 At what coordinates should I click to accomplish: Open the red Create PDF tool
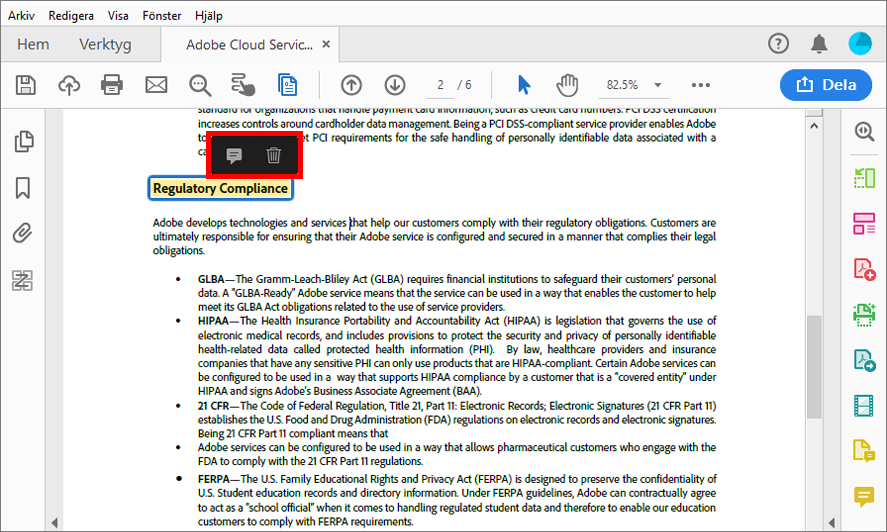coord(864,268)
